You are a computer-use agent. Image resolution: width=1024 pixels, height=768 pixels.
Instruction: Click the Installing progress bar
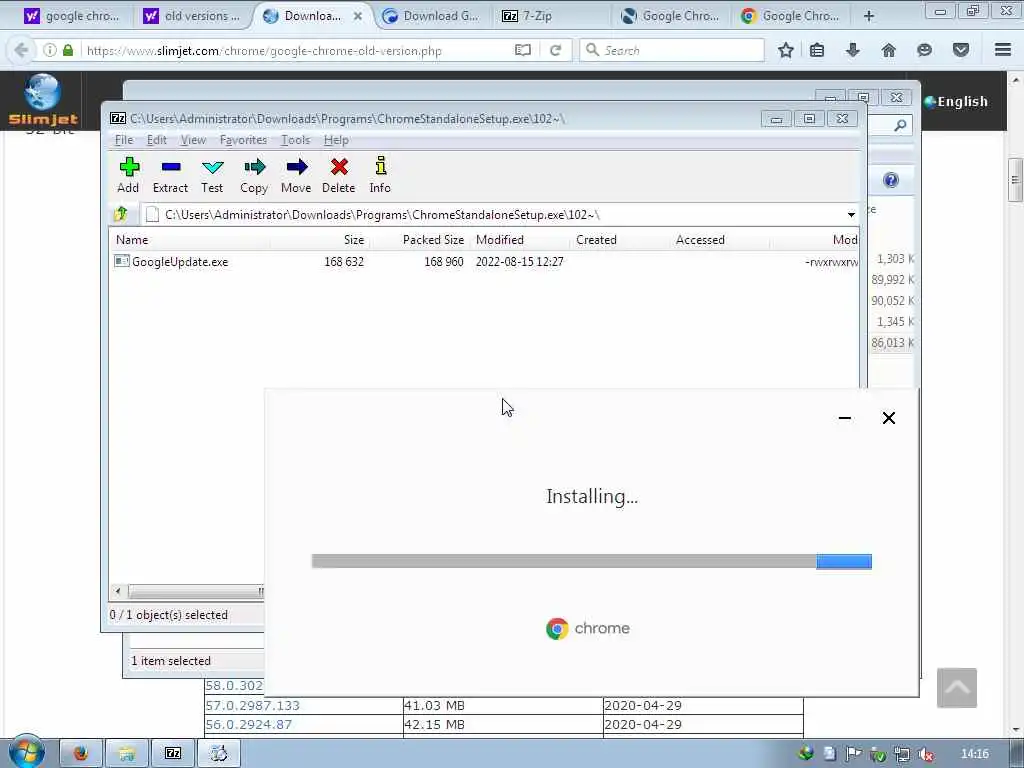592,562
